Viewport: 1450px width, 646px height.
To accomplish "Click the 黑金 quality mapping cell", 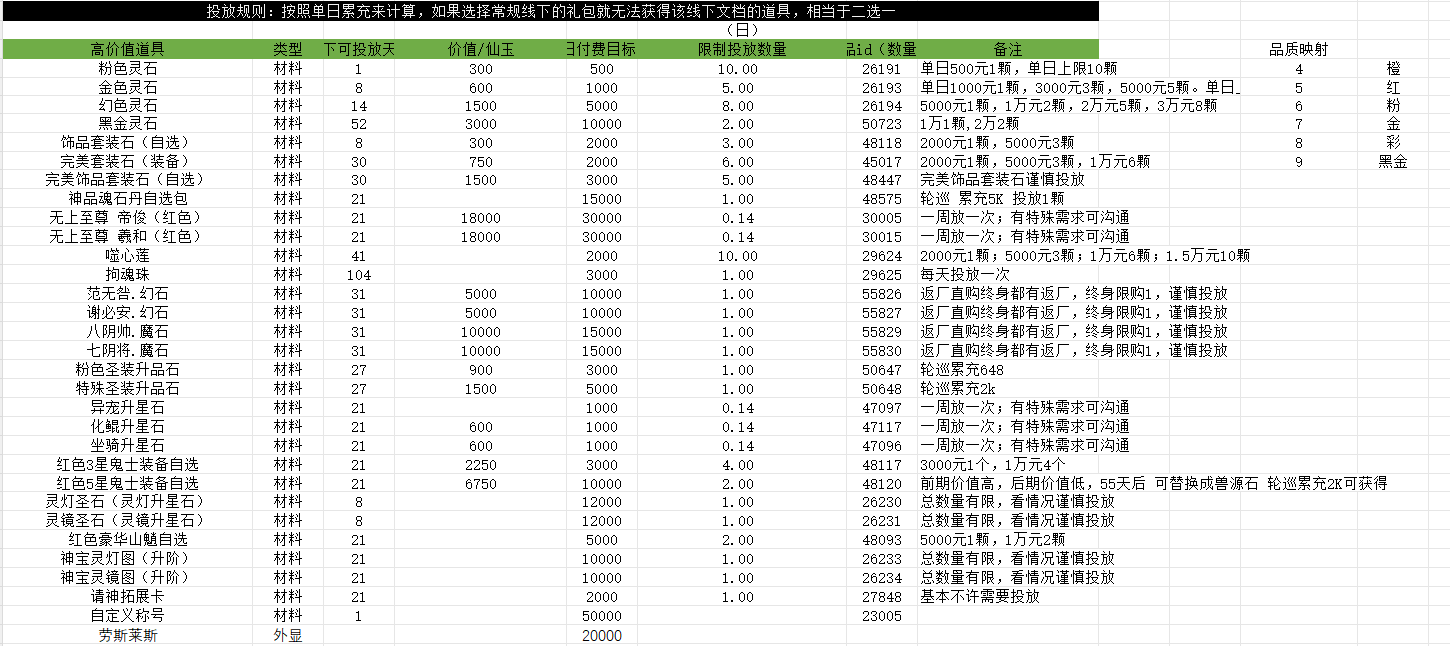I will click(x=1393, y=162).
